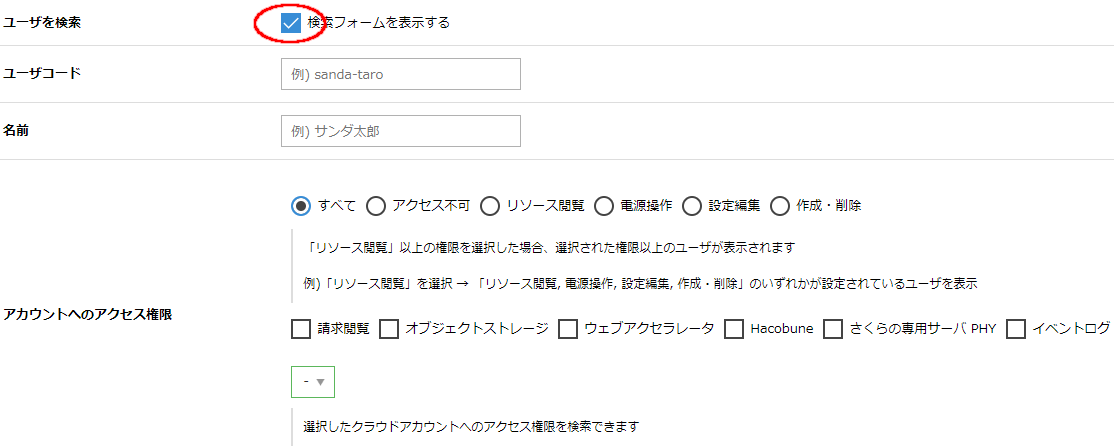This screenshot has width=1114, height=448.
Task: Enable the さくらの専用サーバ PHY checkbox
Action: point(833,329)
